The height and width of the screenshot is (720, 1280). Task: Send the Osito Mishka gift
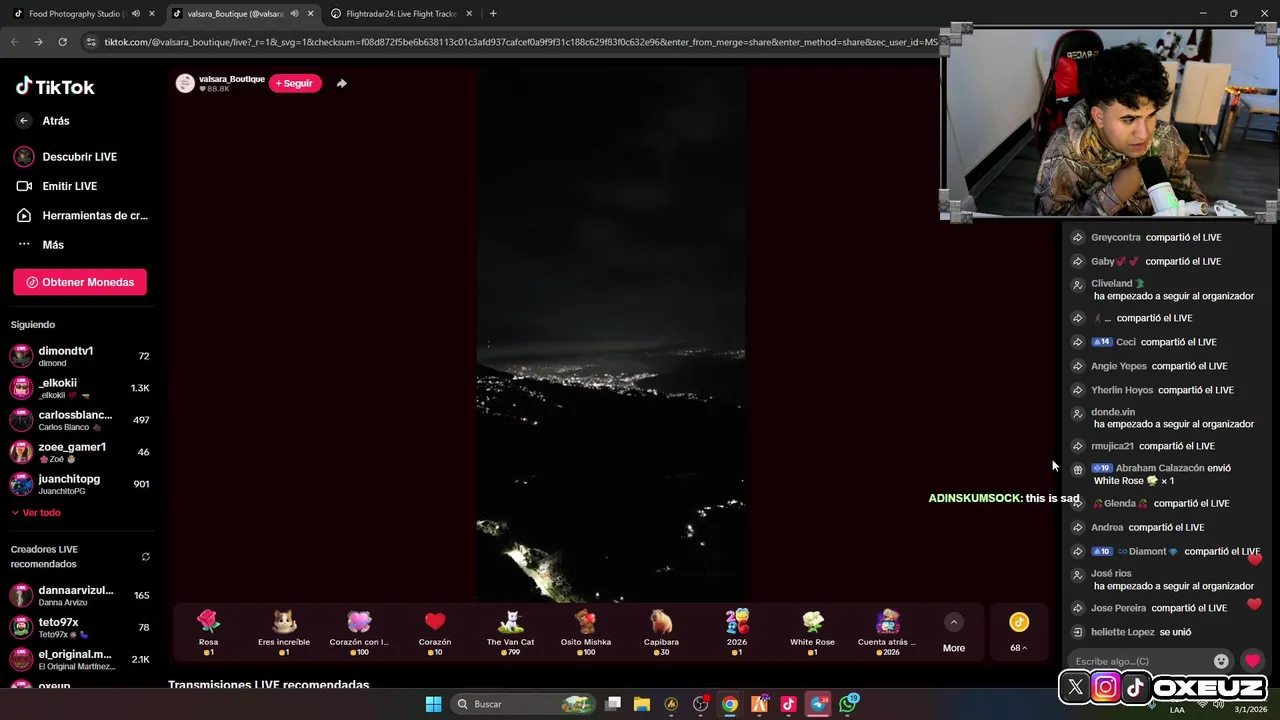click(x=586, y=633)
